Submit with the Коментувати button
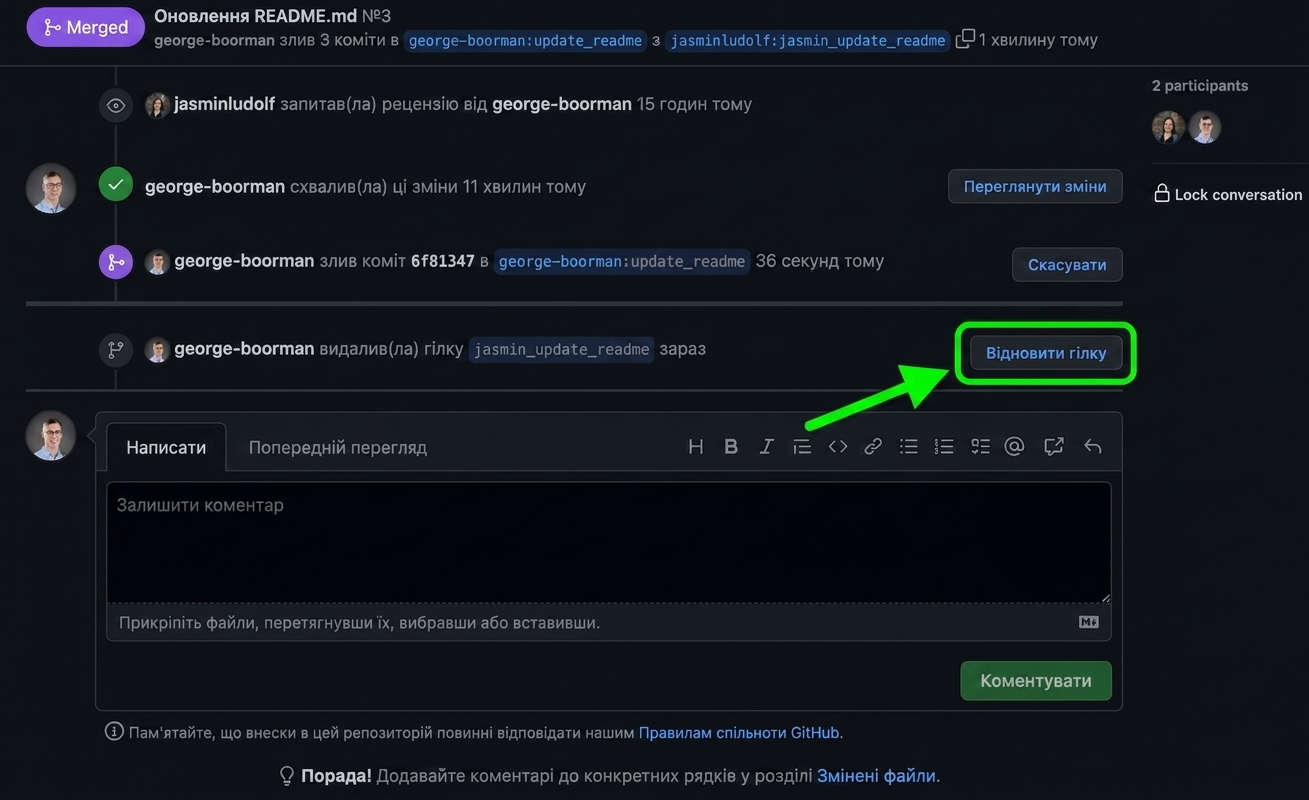This screenshot has height=800, width=1309. click(x=1036, y=681)
